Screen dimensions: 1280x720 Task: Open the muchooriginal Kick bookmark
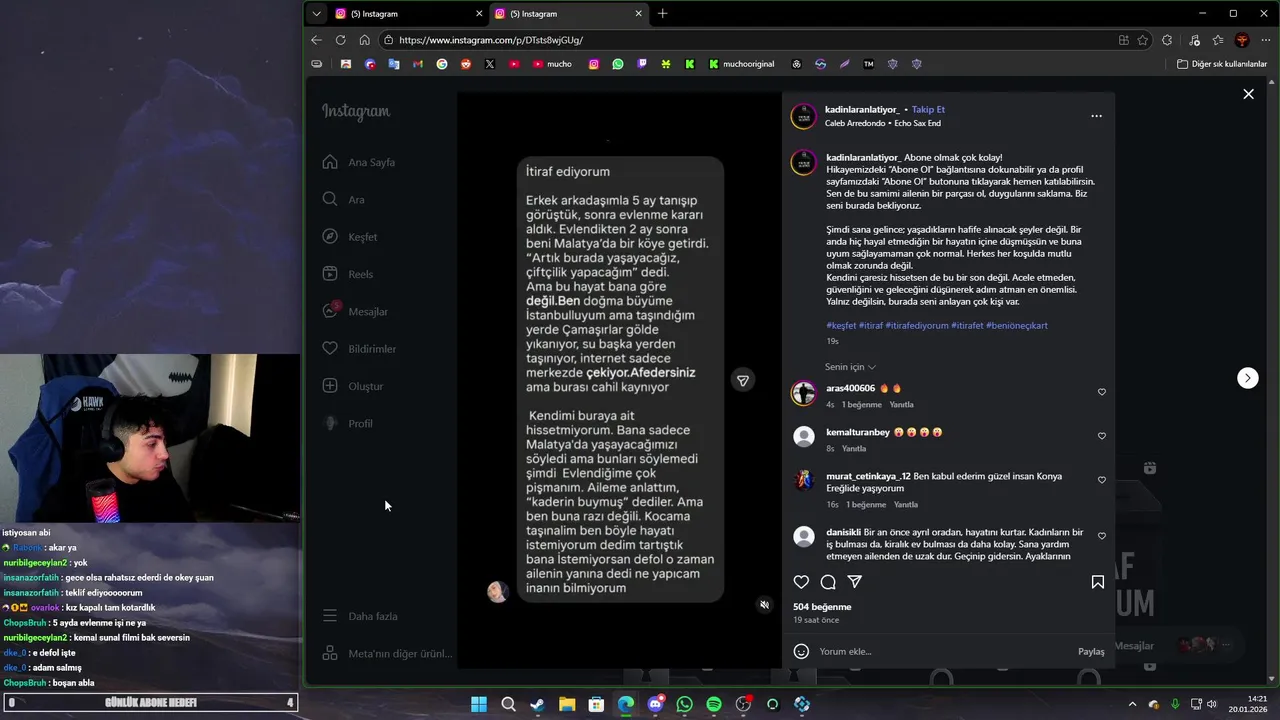tap(741, 64)
